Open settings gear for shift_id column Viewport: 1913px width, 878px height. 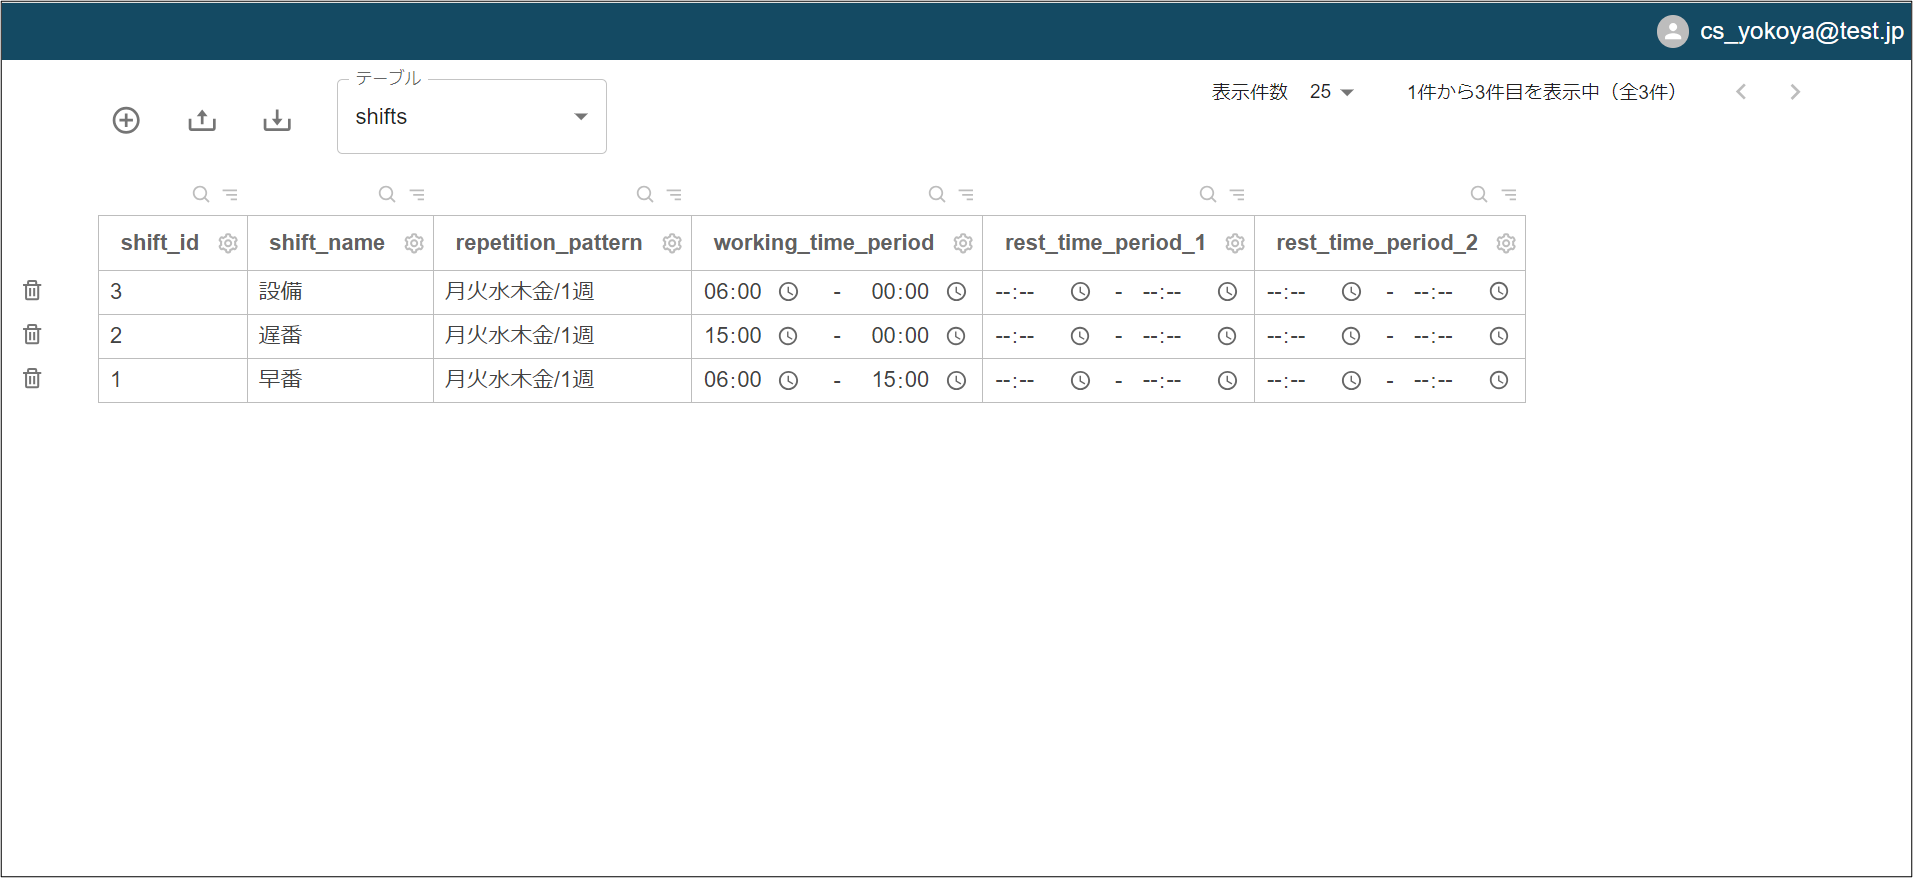pyautogui.click(x=228, y=243)
